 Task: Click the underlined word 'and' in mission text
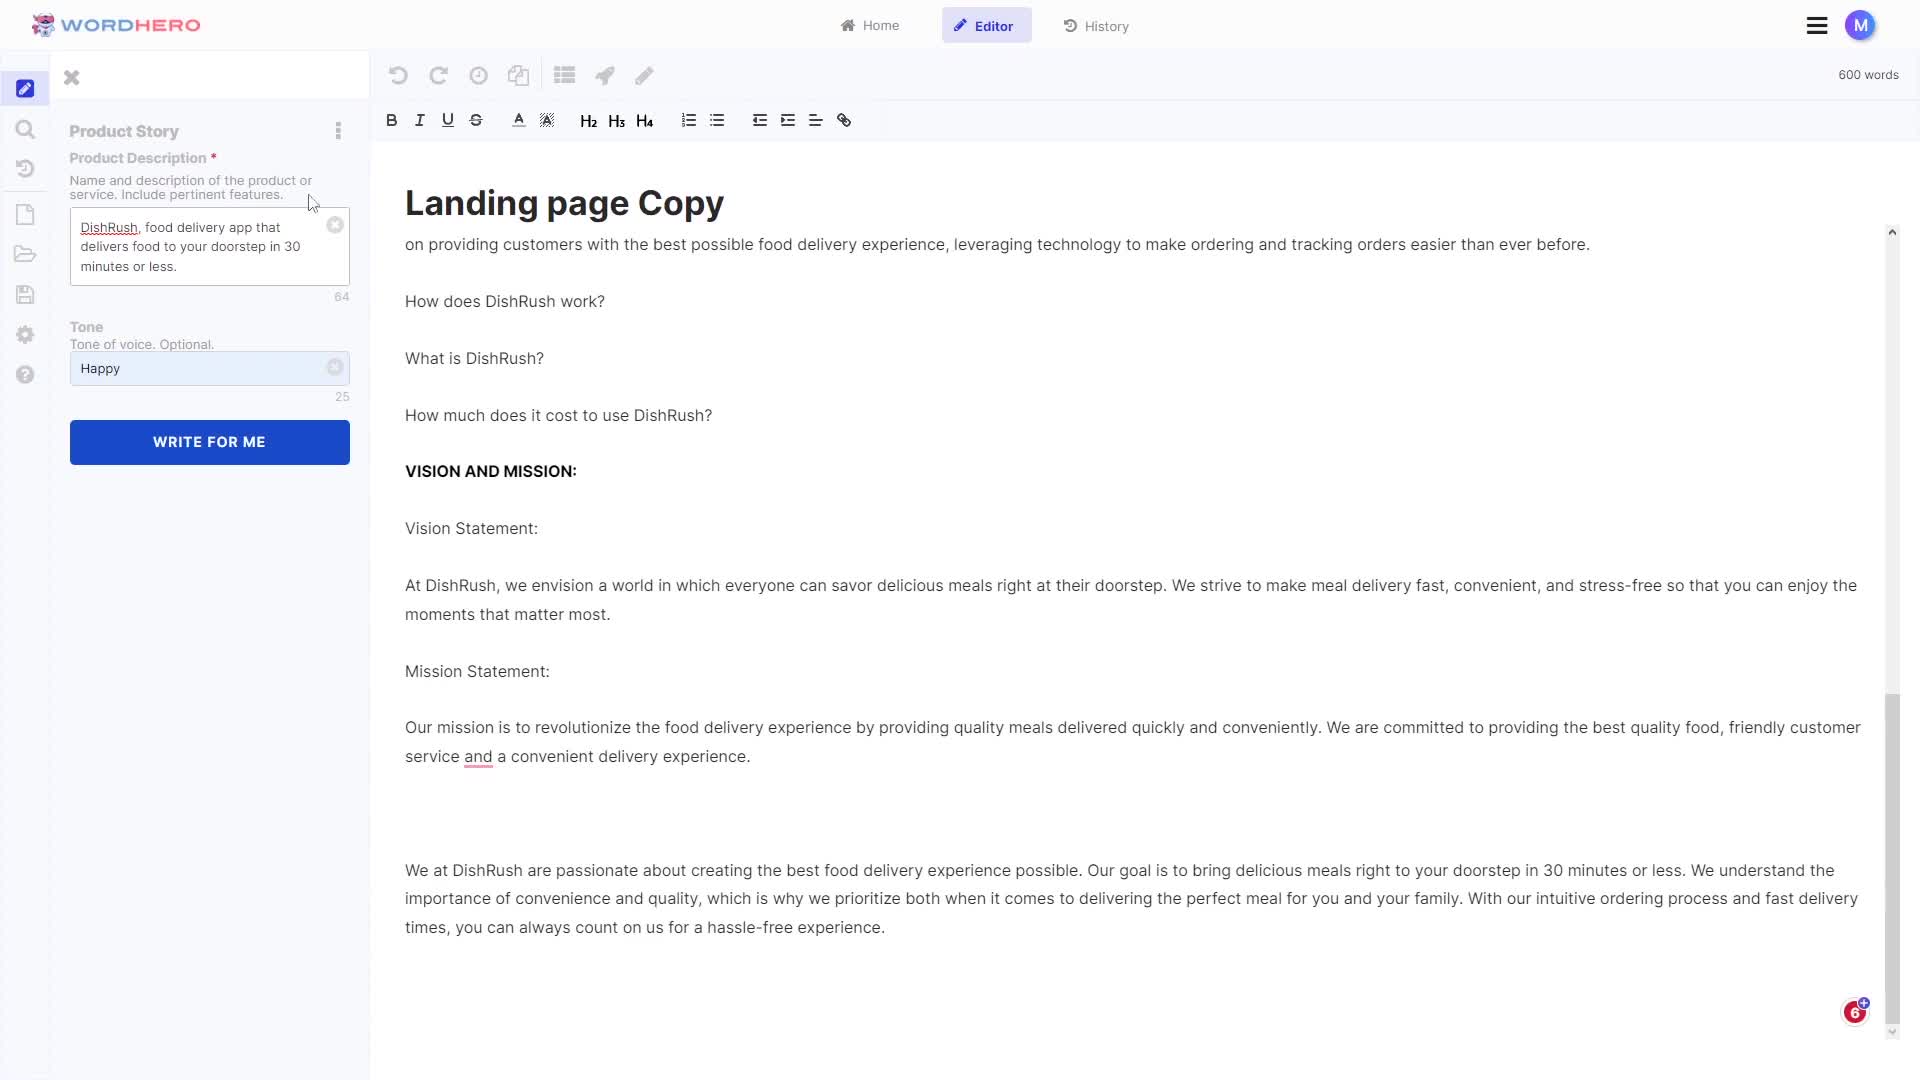478,757
